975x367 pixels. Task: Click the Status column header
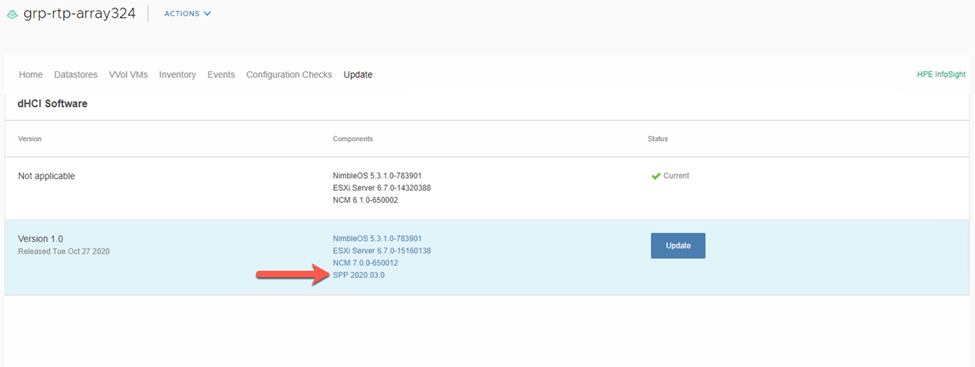pyautogui.click(x=658, y=139)
